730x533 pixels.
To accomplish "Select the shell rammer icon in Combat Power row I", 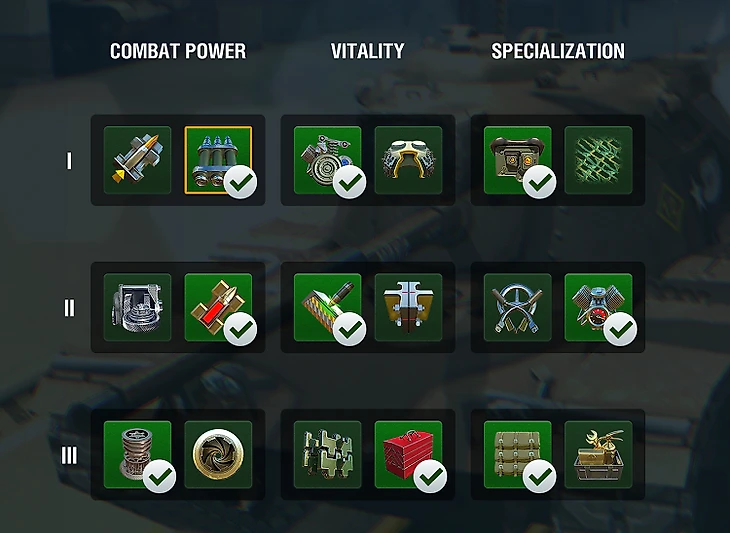I will pyautogui.click(x=137, y=160).
